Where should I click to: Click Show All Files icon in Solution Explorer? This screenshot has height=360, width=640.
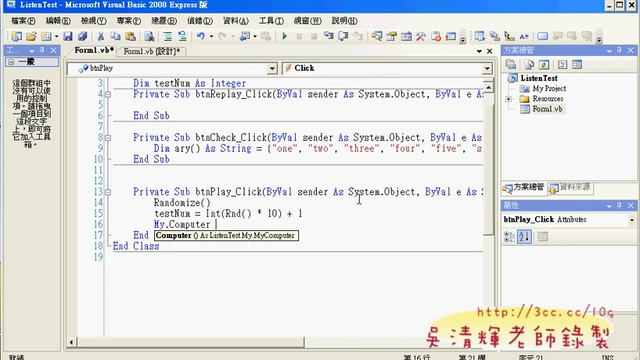[529, 64]
